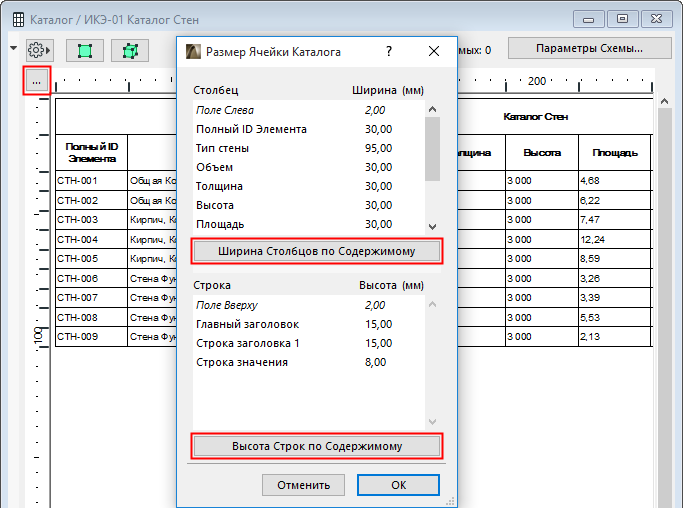The width and height of the screenshot is (683, 508).
Task: Expand the small arrow left of the gear
Action: point(14,48)
